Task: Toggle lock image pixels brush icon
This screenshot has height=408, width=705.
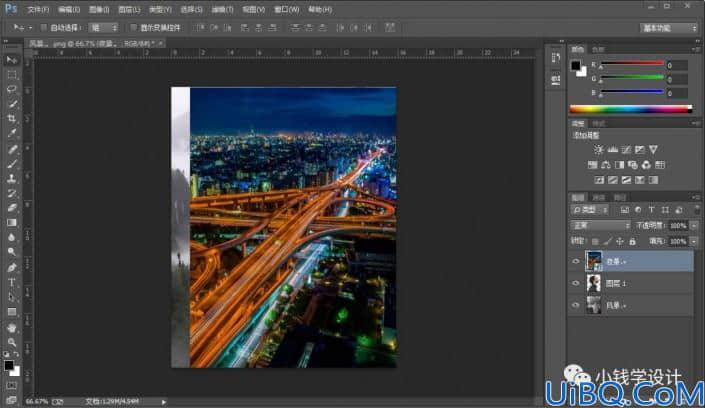Action: tap(607, 242)
